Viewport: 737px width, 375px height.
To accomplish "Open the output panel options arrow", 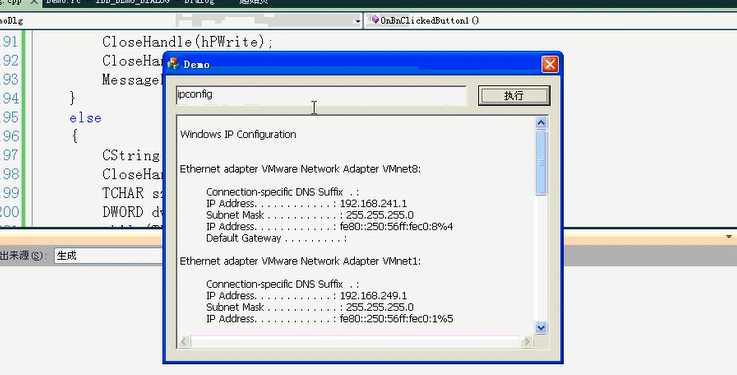I will point(729,237).
